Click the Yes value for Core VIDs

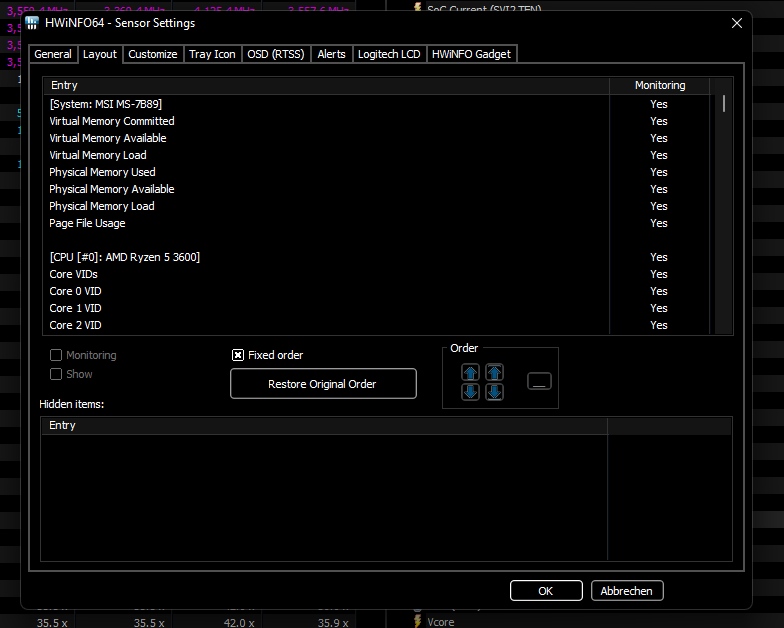click(x=658, y=274)
